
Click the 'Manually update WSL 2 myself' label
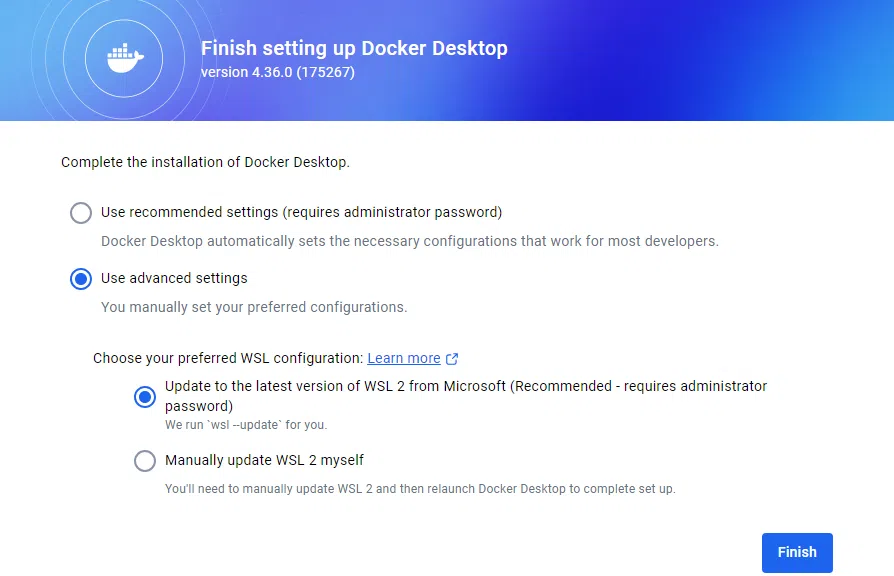[266, 461]
